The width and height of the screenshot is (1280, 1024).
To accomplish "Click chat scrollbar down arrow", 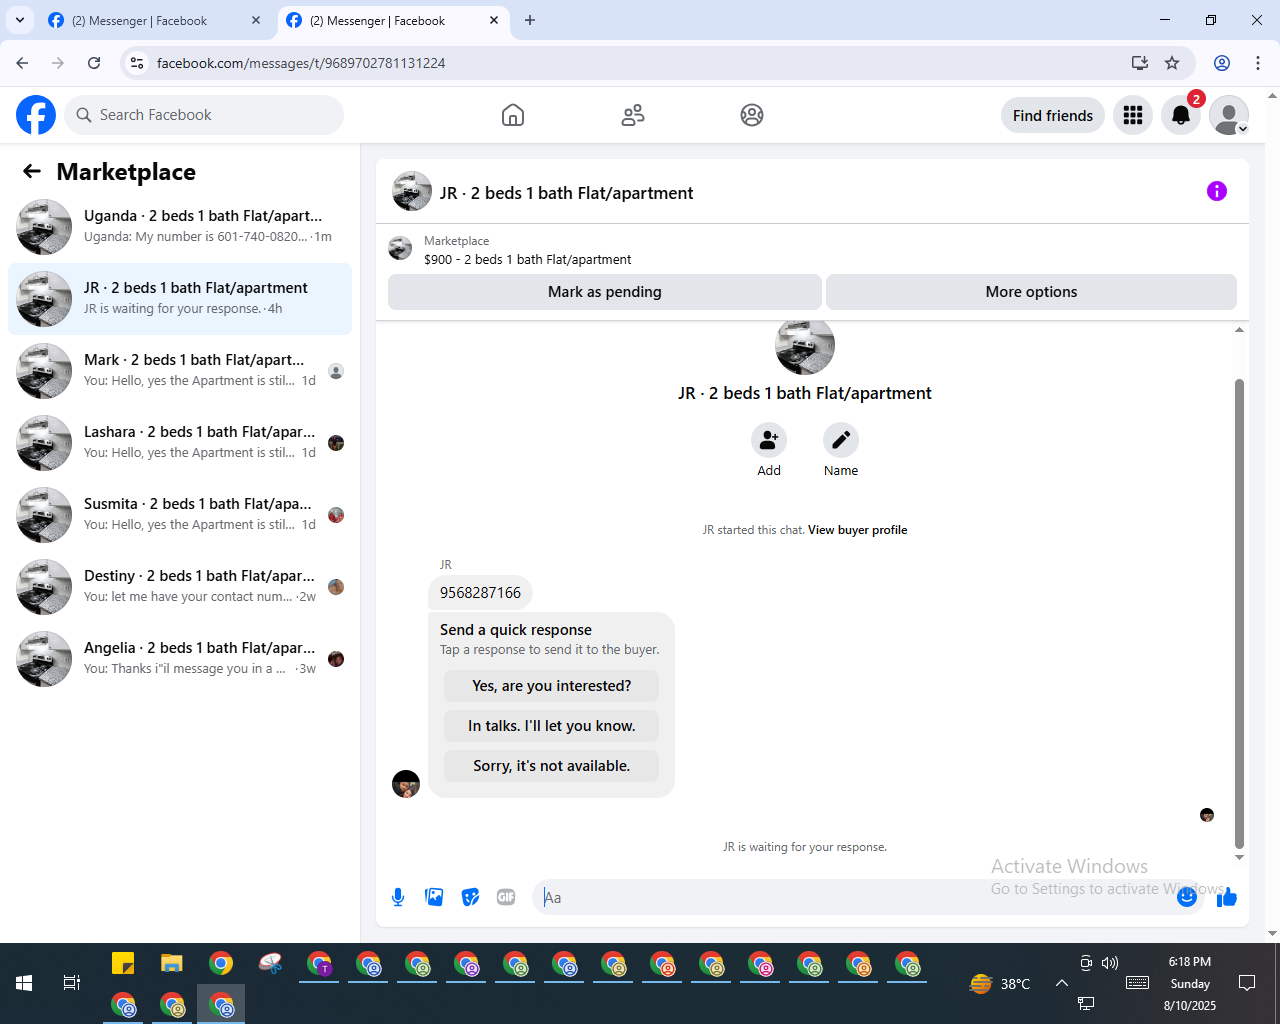I will point(1240,857).
